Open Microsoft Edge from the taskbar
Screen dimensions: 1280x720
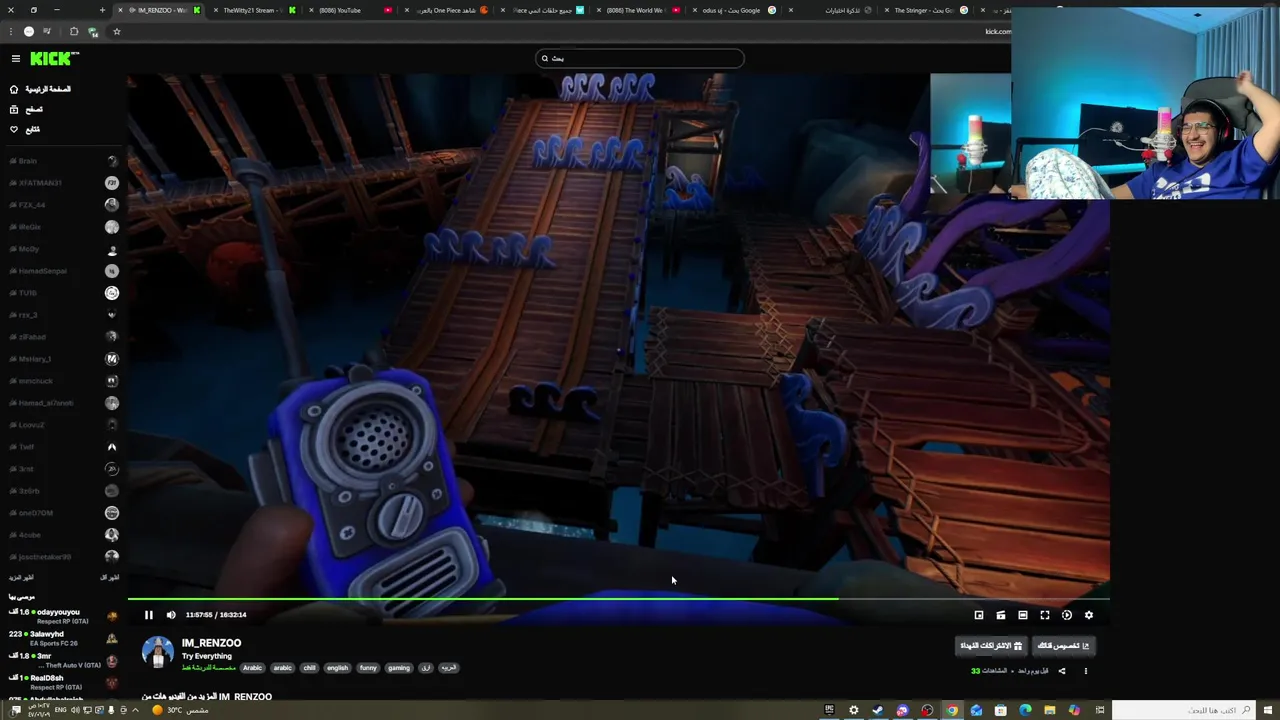pos(1025,710)
